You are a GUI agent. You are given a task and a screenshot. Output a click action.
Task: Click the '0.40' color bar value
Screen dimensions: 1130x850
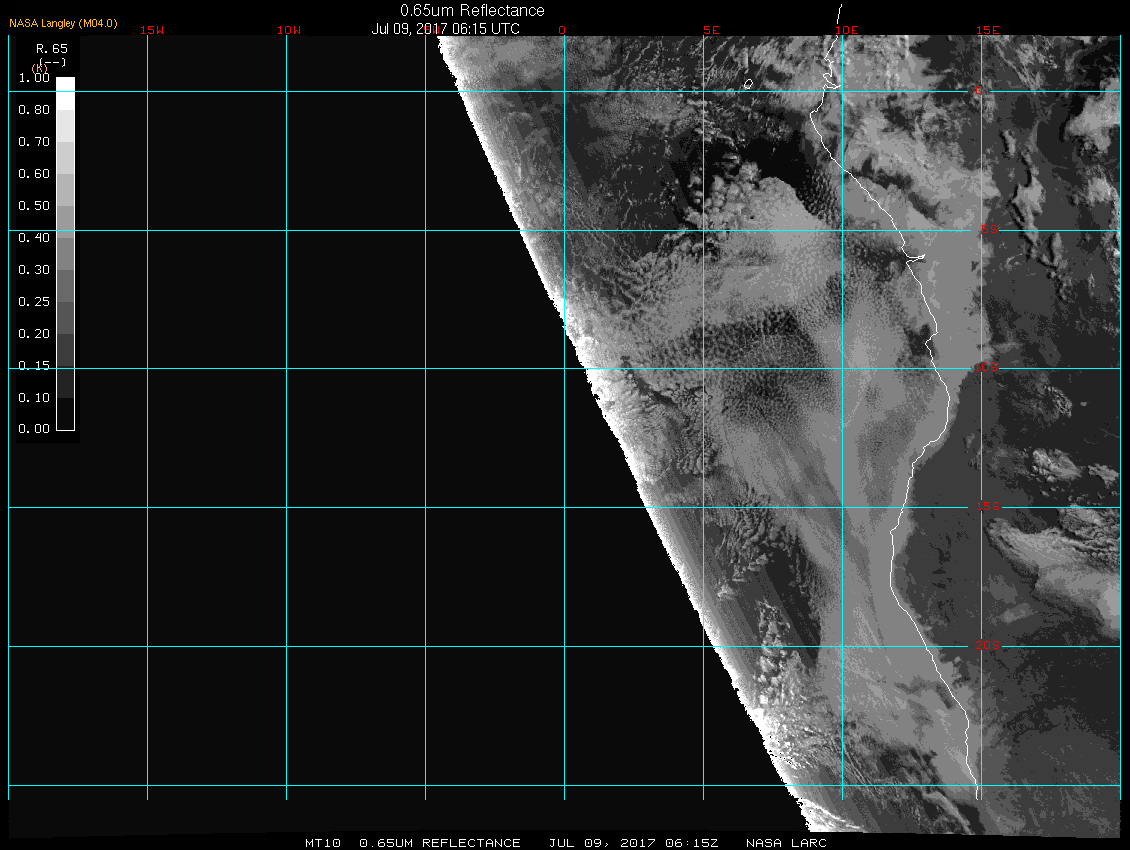point(34,238)
